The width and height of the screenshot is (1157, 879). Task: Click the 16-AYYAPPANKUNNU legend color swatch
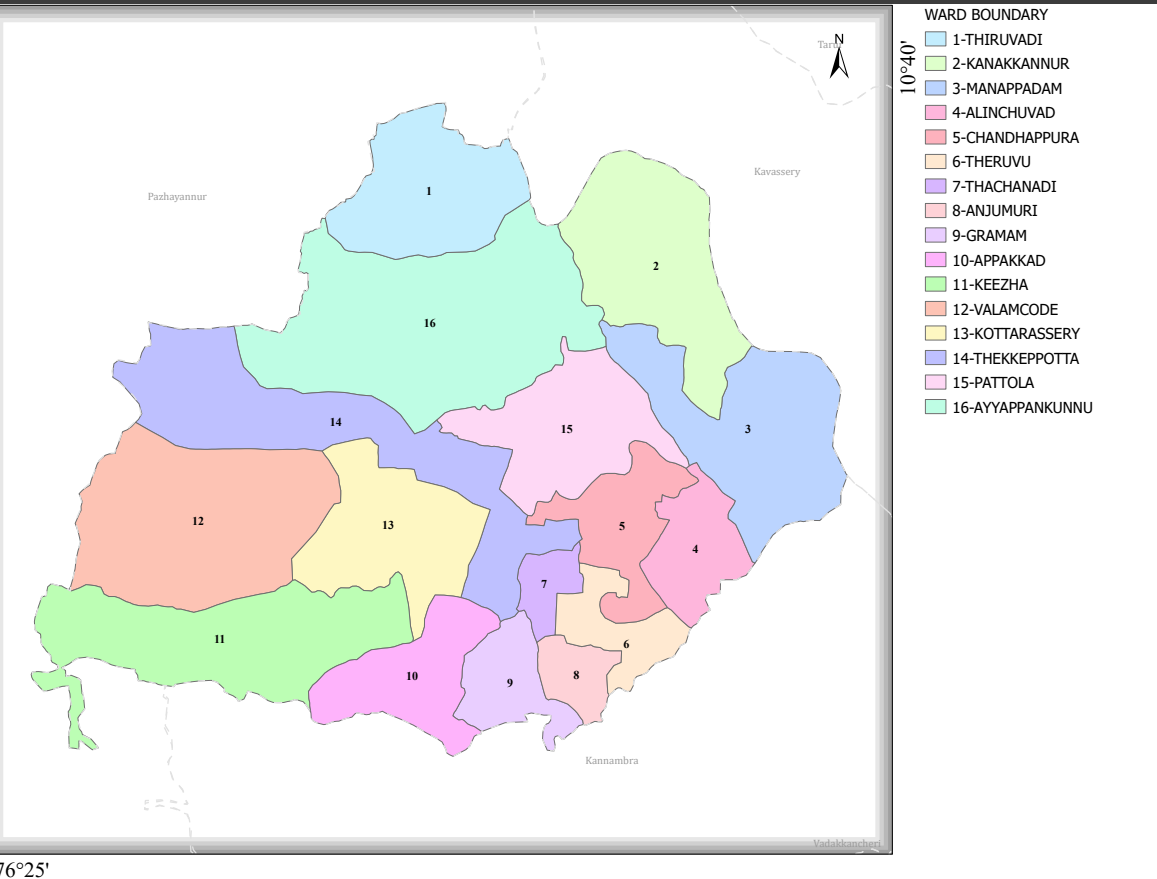point(936,407)
